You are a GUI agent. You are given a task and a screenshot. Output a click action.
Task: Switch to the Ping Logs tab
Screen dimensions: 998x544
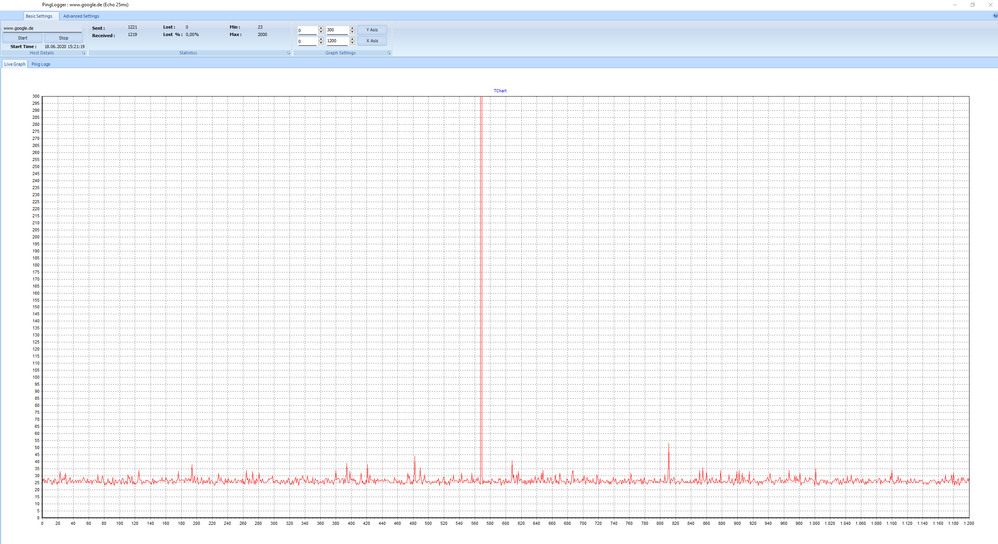41,64
